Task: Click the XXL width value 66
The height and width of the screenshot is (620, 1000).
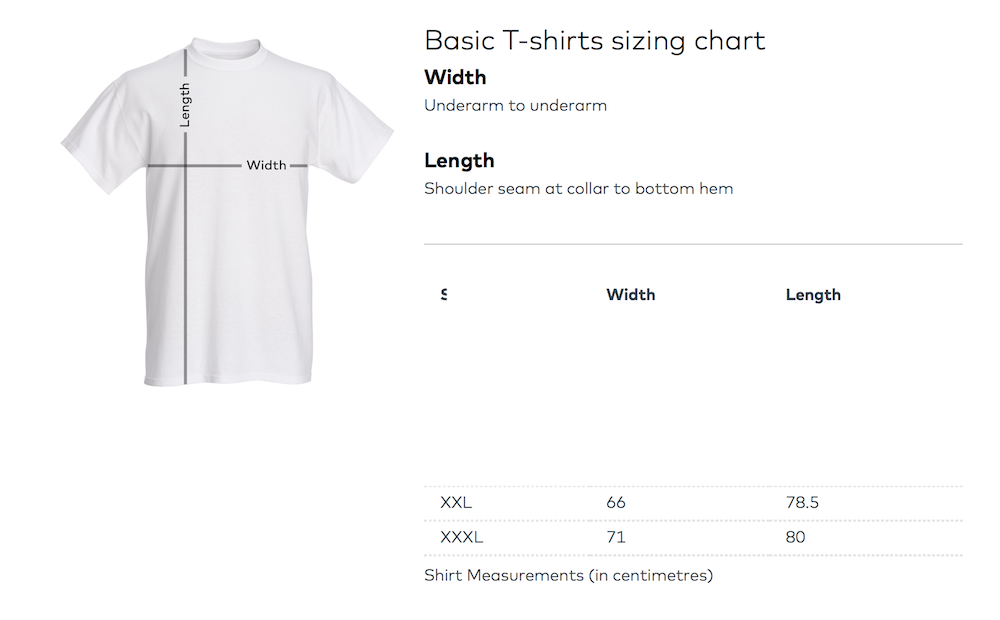Action: pyautogui.click(x=616, y=502)
